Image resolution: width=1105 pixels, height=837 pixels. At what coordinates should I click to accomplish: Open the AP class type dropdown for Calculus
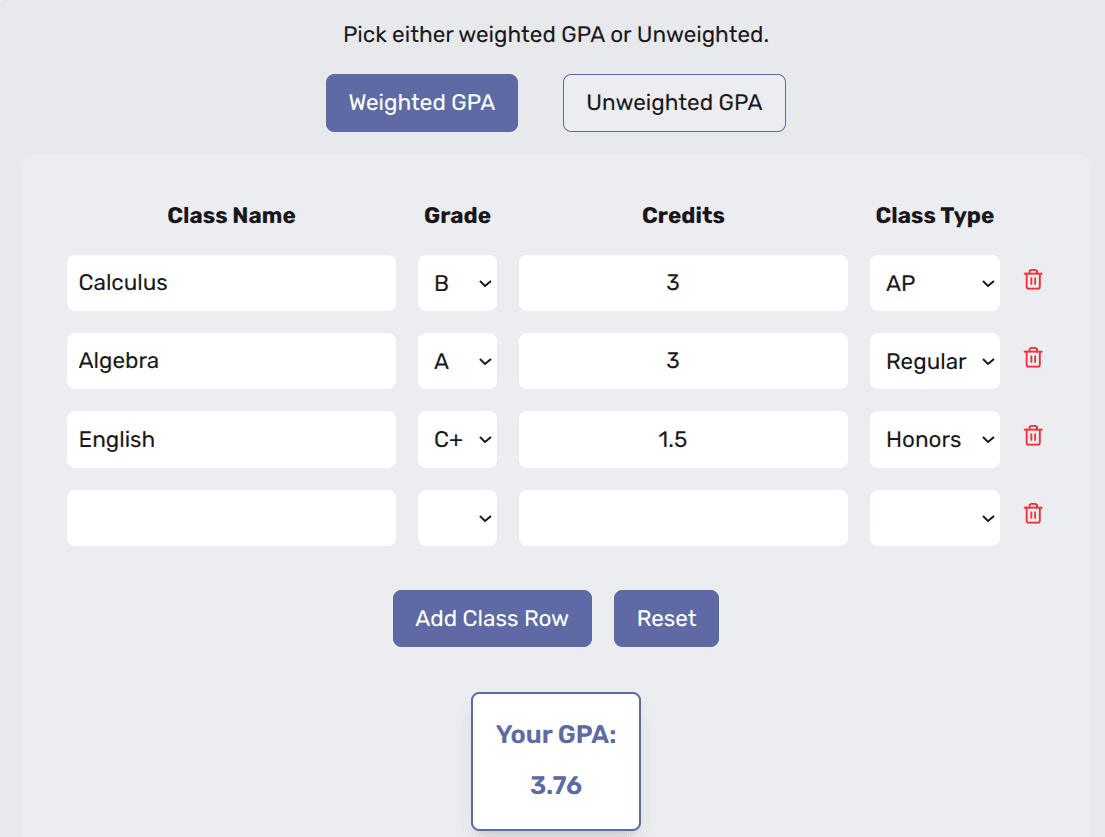pyautogui.click(x=934, y=283)
